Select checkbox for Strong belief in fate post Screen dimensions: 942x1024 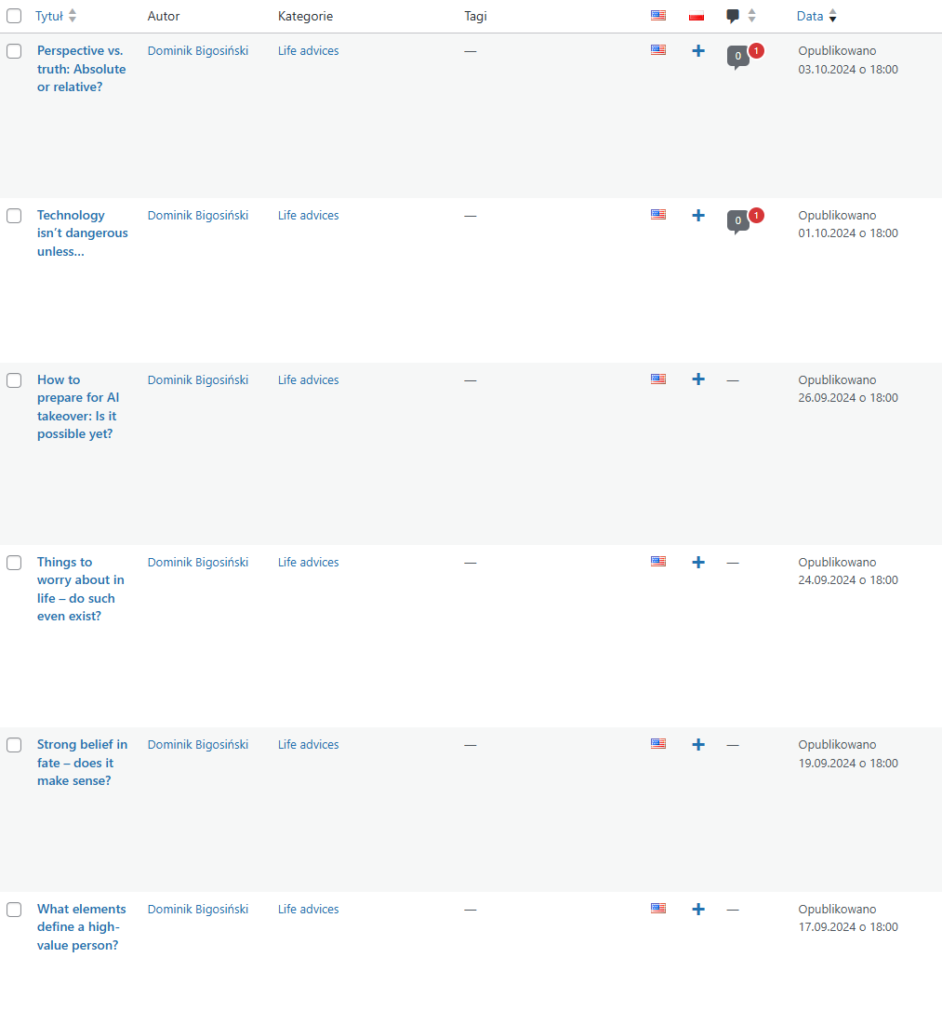(x=14, y=745)
